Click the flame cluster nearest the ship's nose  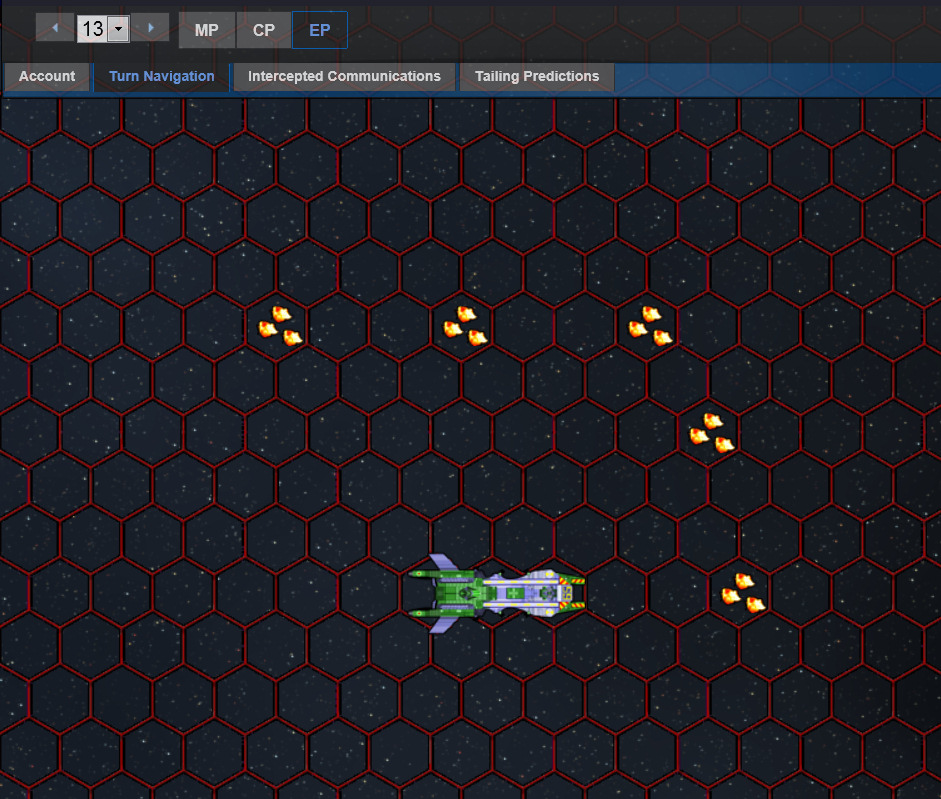[743, 594]
